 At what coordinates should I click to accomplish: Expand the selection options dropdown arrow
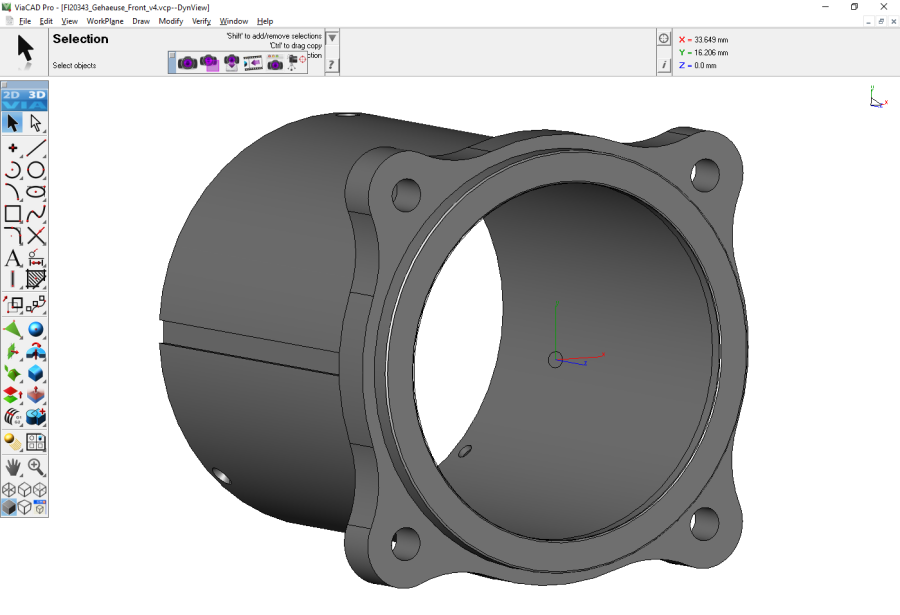coord(332,39)
